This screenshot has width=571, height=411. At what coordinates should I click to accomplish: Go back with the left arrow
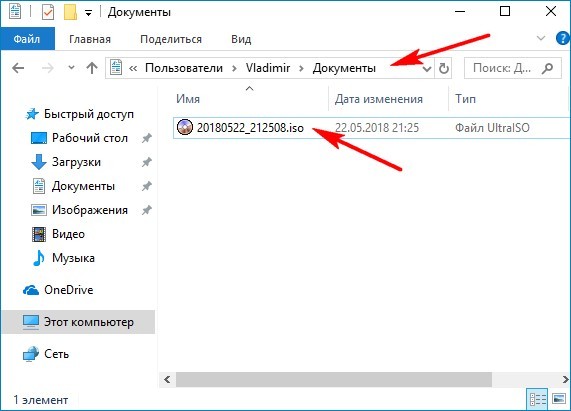(x=18, y=68)
